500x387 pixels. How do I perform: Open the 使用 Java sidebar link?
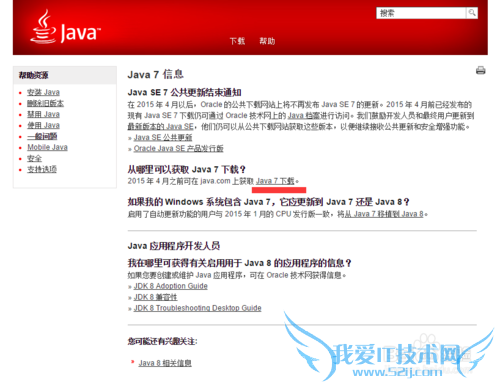43,125
